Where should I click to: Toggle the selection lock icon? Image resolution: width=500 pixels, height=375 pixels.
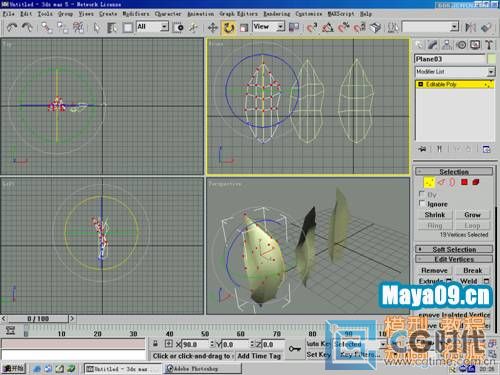155,344
